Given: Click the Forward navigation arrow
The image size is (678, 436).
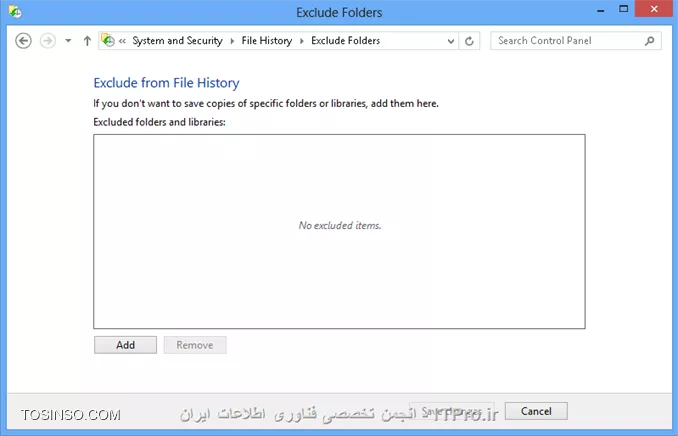Looking at the screenshot, I should click(x=48, y=41).
